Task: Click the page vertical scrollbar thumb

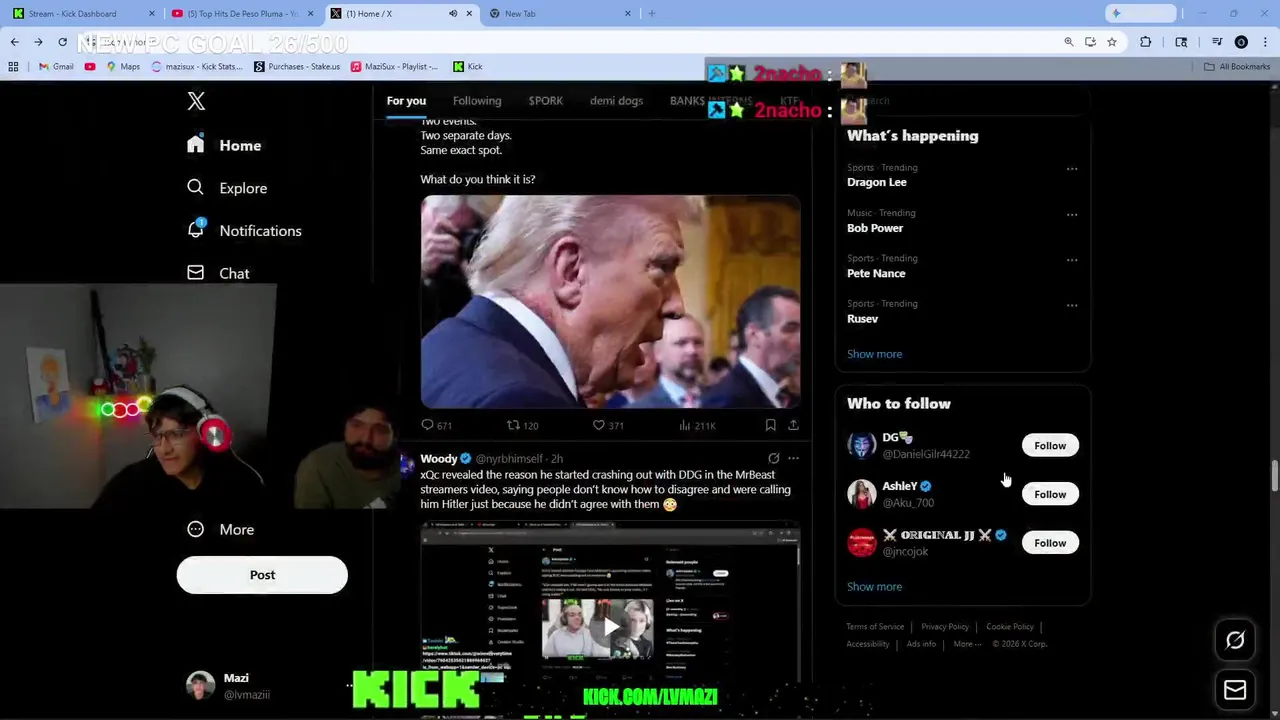Action: [x=1274, y=476]
